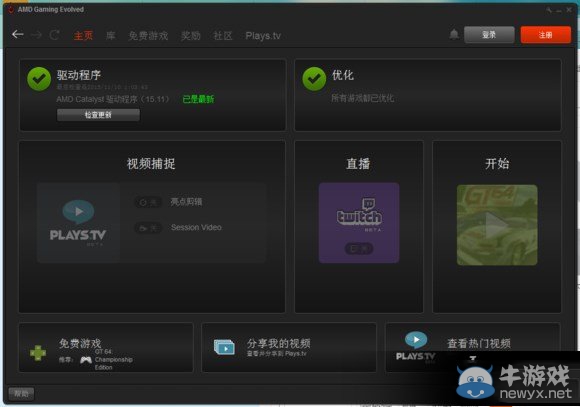Switch to the 主页 tab

click(83, 36)
